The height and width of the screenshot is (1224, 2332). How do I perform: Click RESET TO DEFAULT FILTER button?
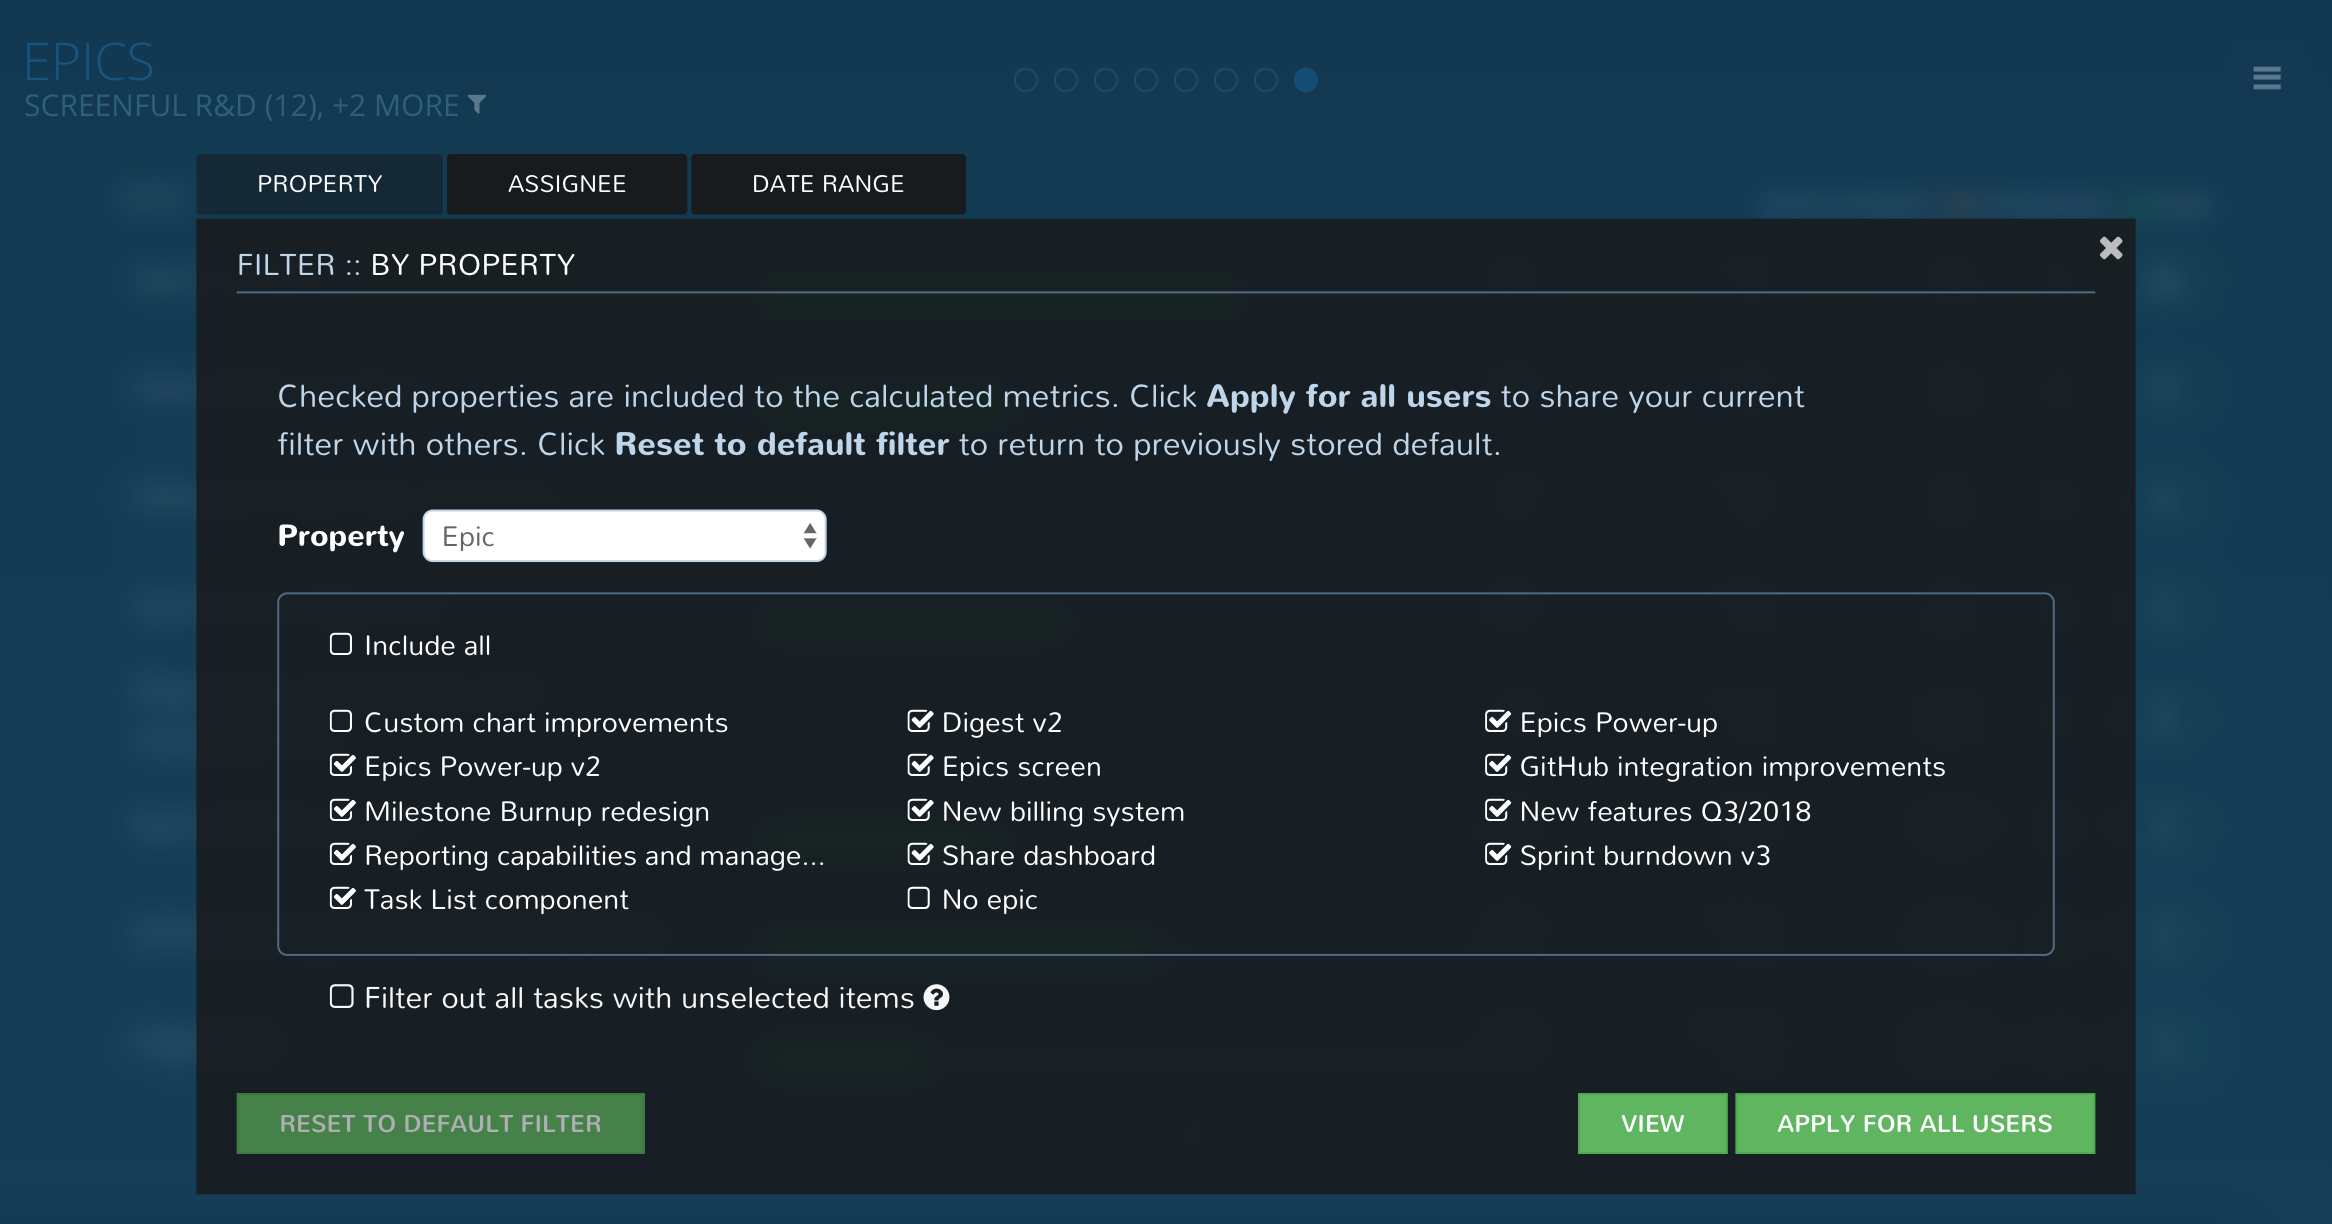440,1123
